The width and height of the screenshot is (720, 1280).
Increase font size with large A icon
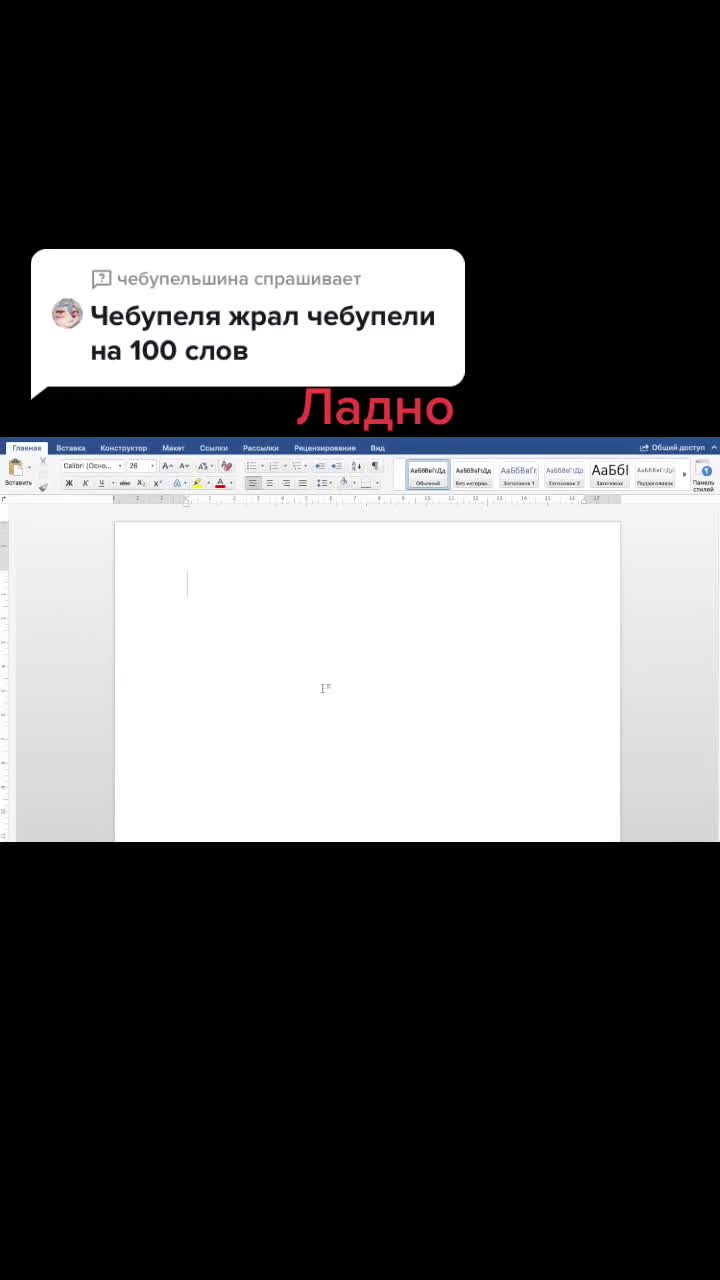(167, 466)
